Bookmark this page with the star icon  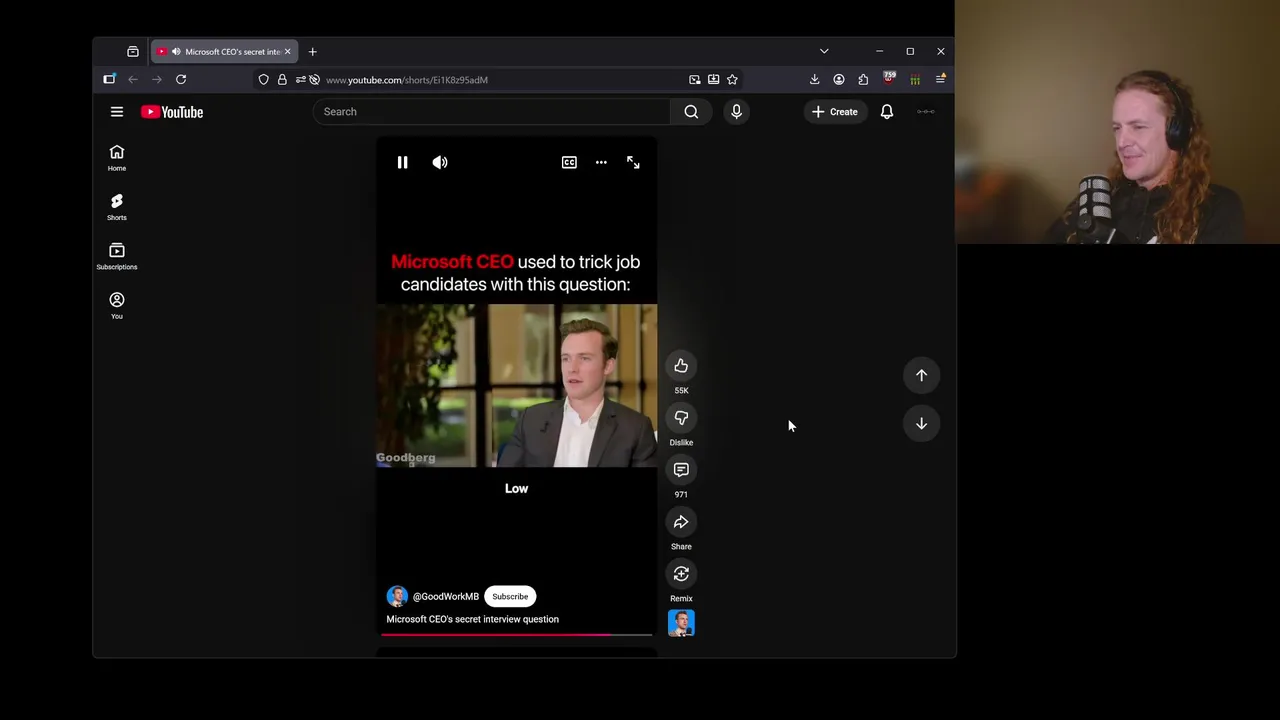pos(732,79)
